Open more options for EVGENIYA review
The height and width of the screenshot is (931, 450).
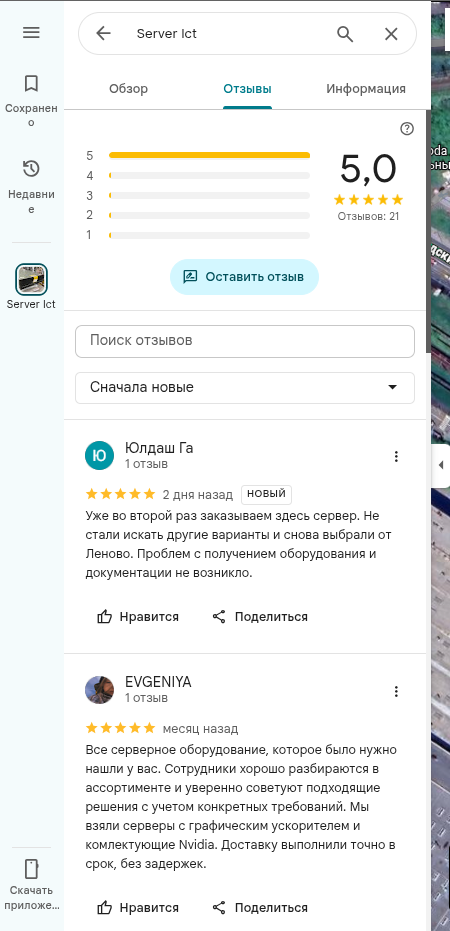pyautogui.click(x=396, y=691)
